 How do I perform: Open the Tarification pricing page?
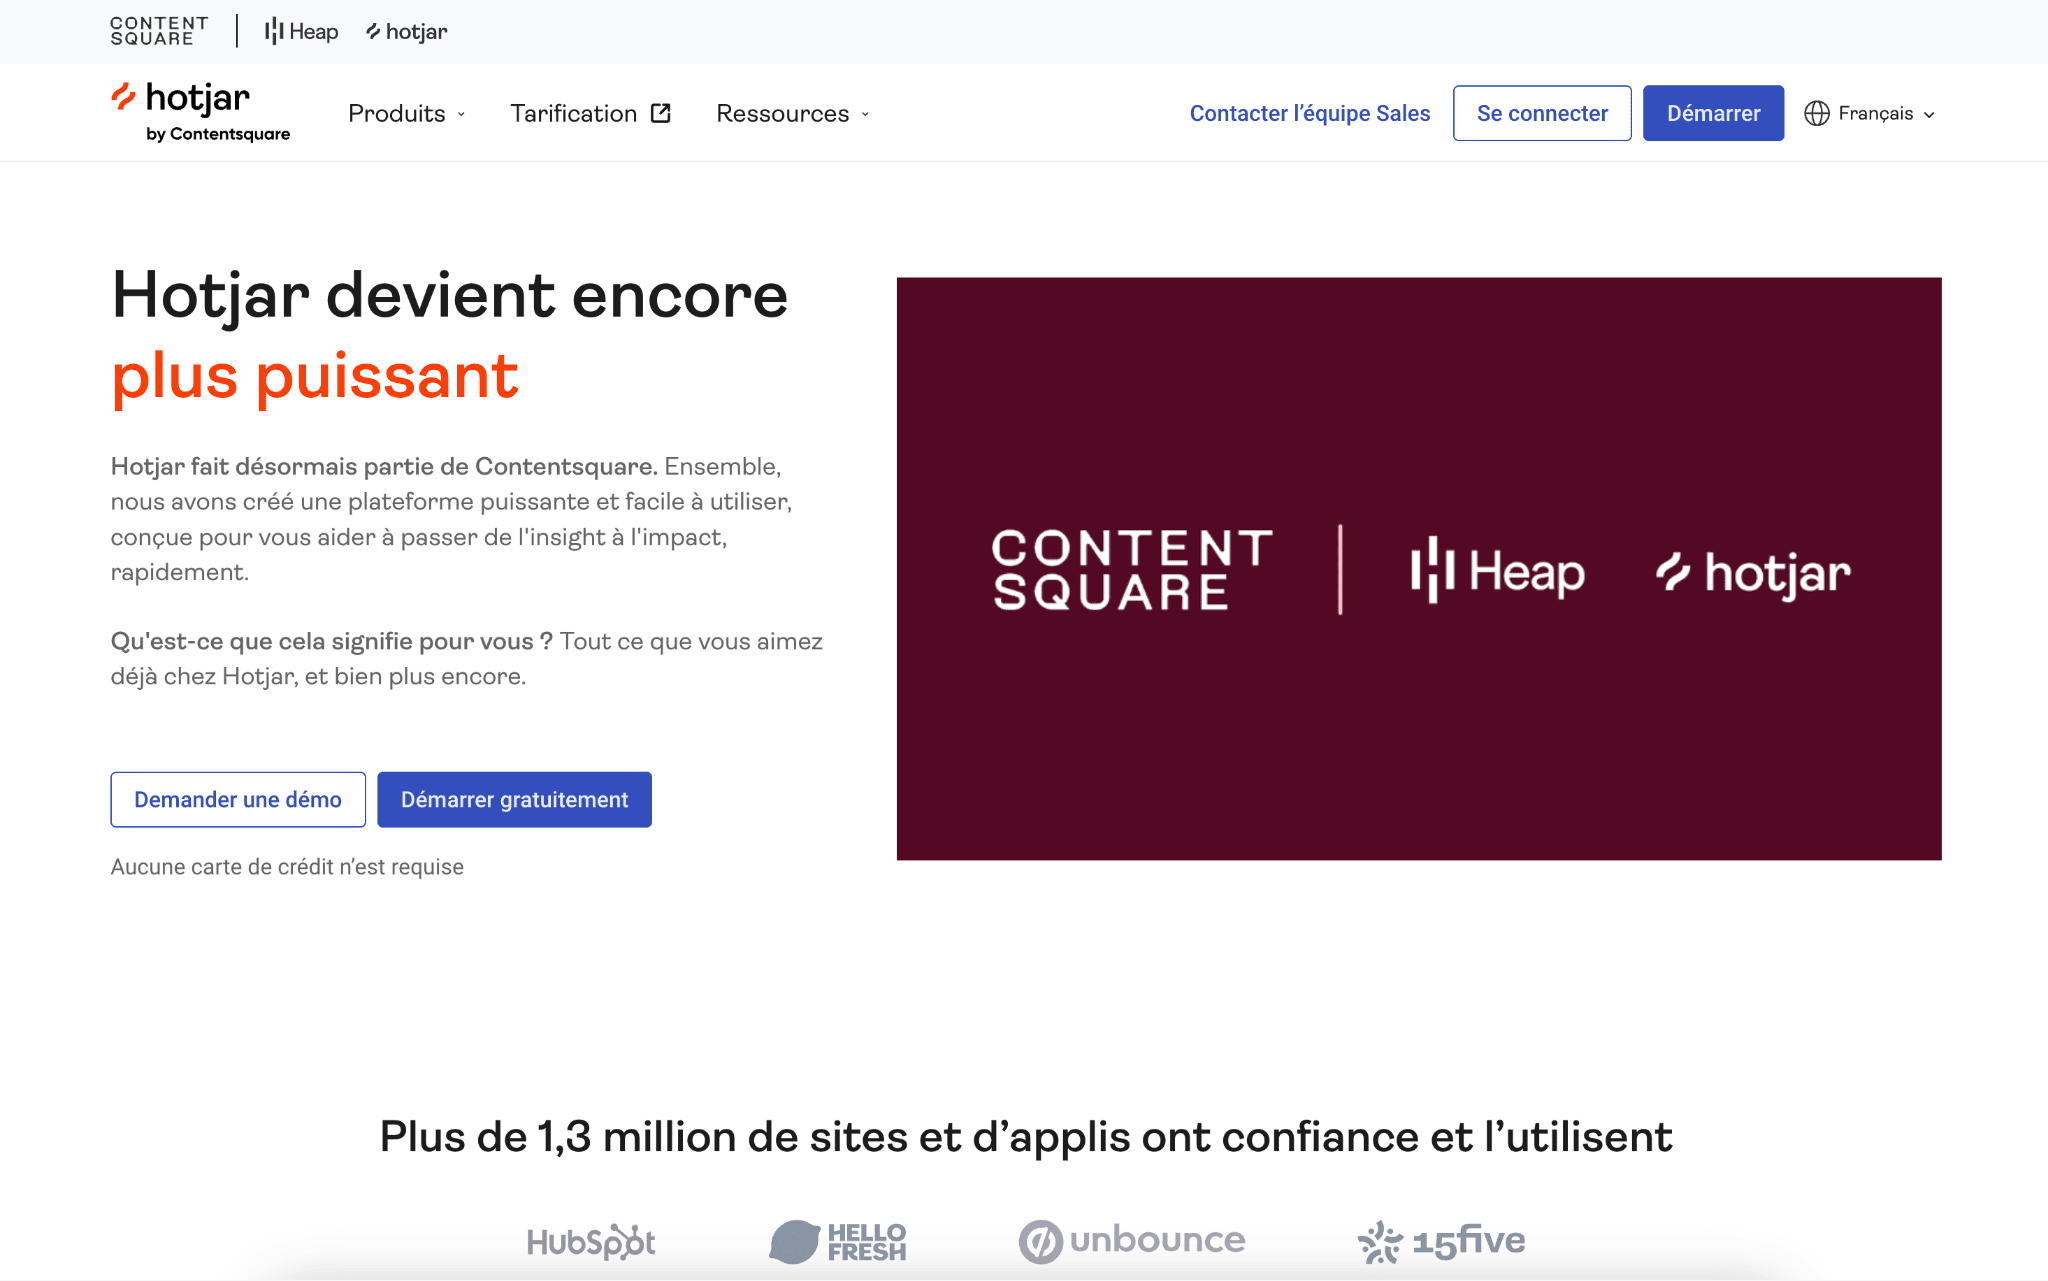[x=574, y=114]
